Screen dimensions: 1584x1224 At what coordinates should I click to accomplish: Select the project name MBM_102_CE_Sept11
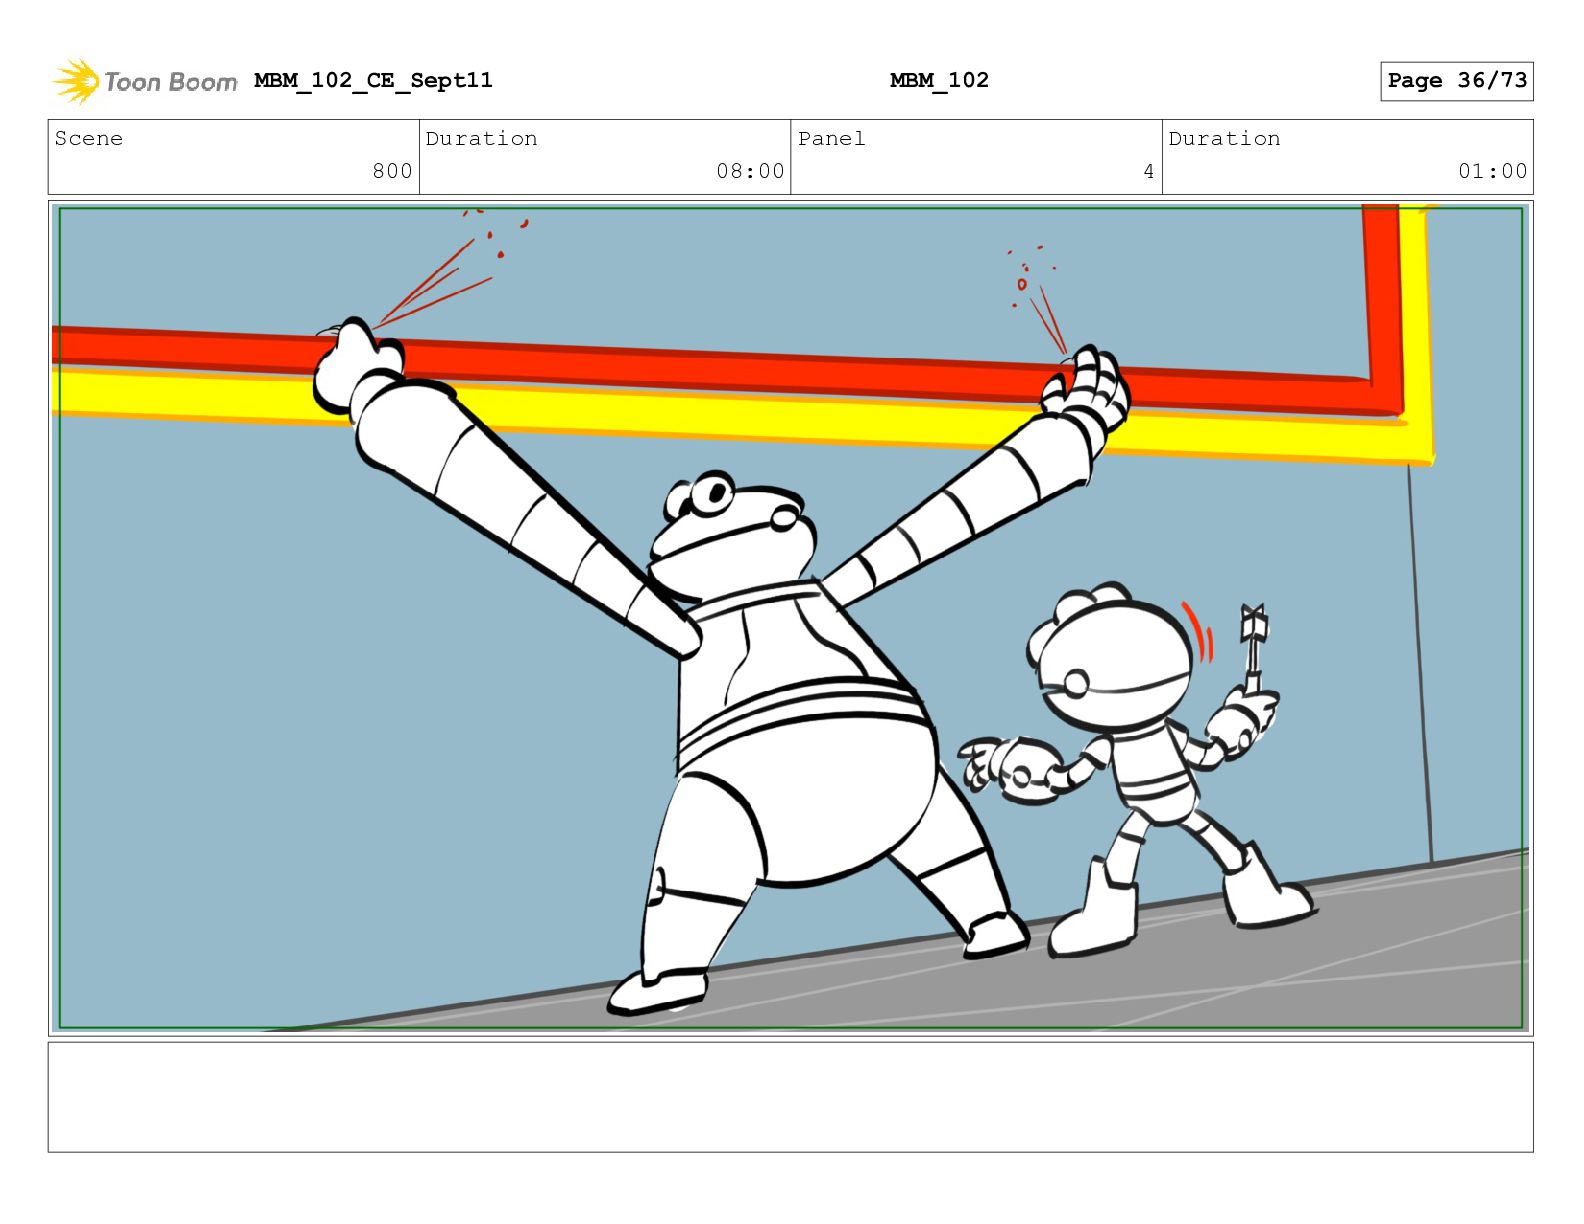tap(373, 80)
